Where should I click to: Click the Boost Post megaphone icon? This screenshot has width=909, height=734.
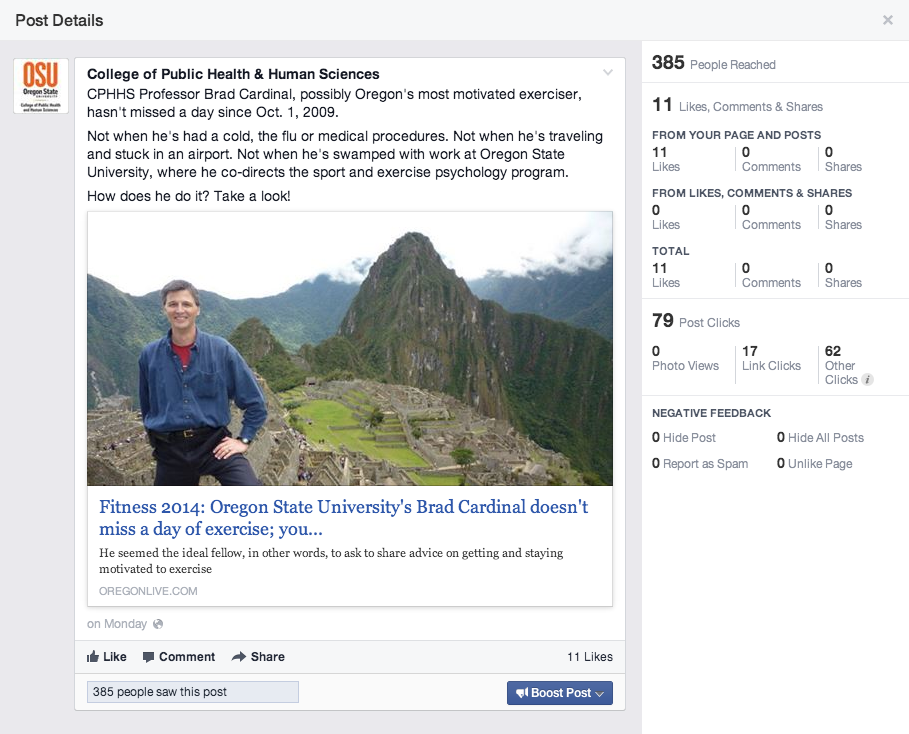coord(522,693)
